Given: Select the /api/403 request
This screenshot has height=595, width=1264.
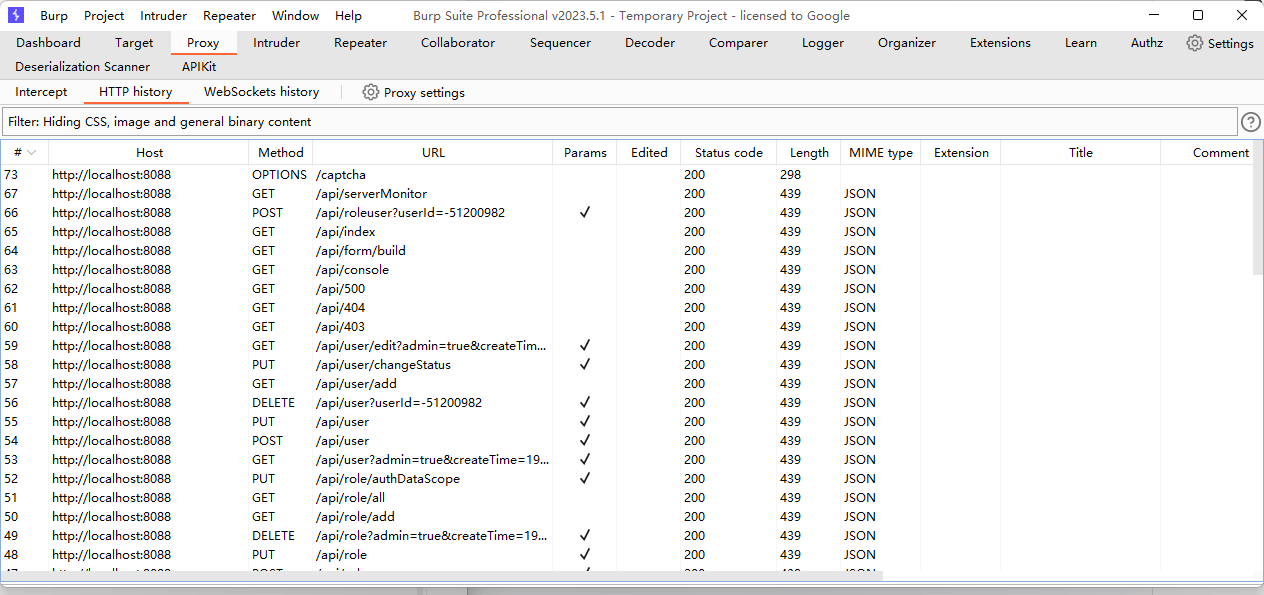Looking at the screenshot, I should click(626, 327).
